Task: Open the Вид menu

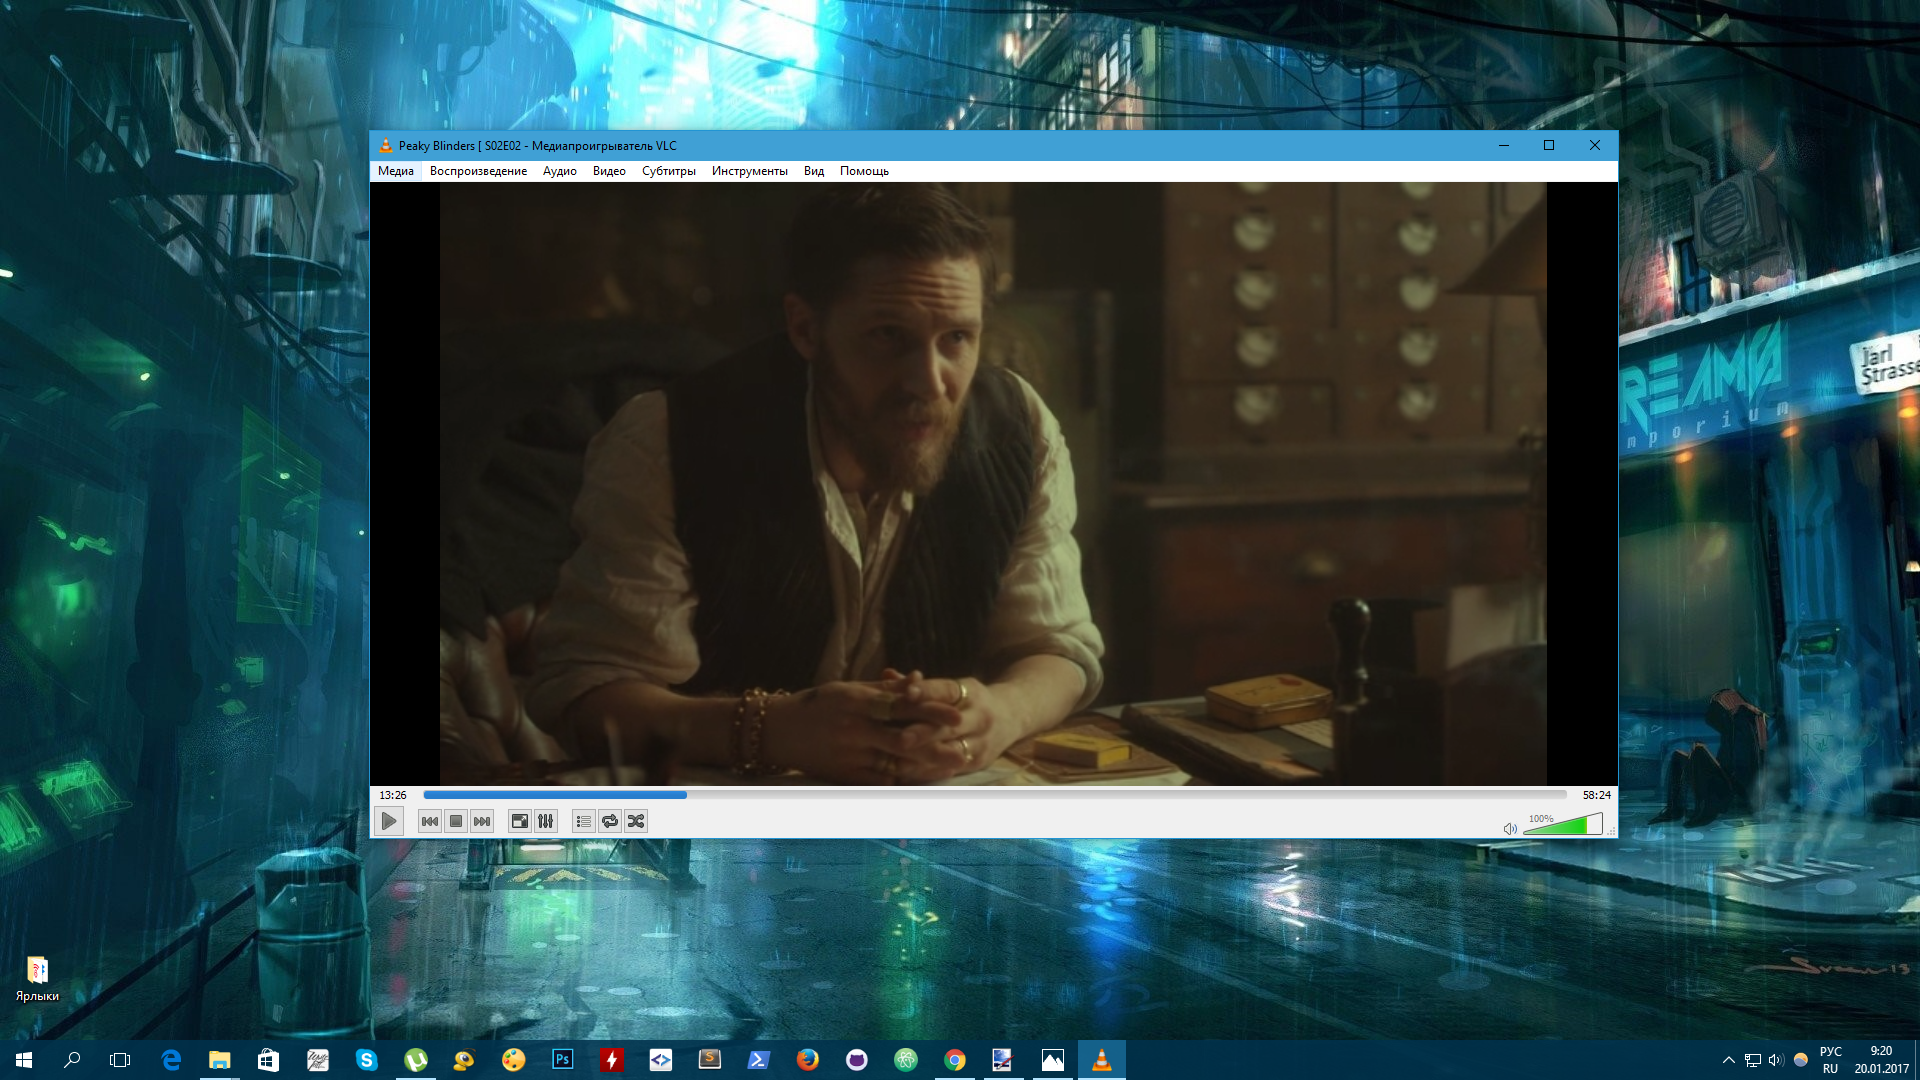Action: click(x=814, y=171)
